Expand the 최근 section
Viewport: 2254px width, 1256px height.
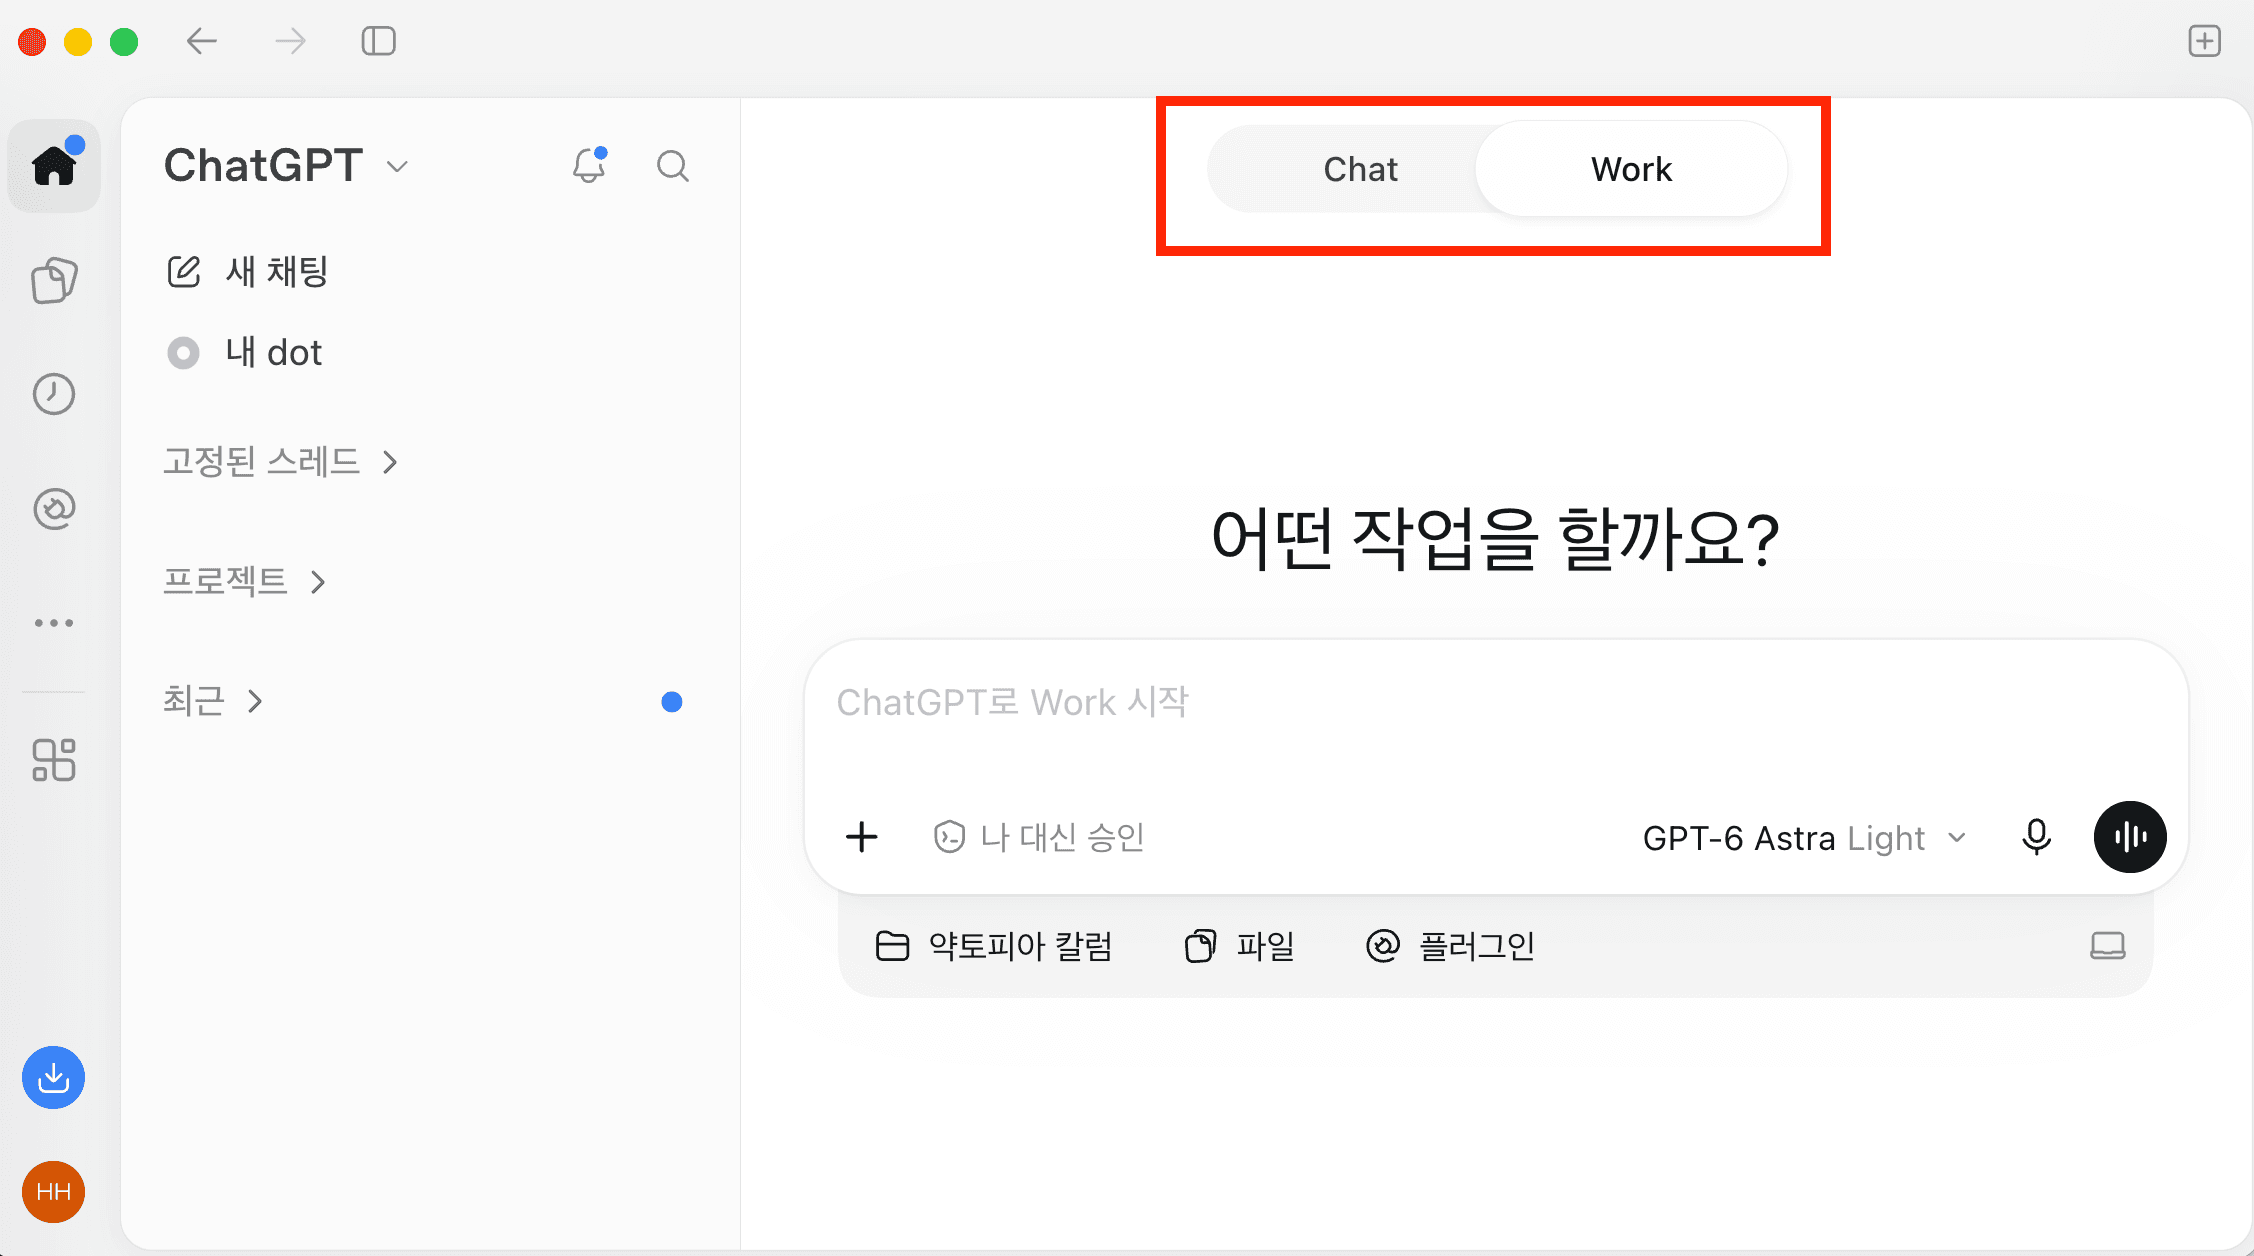click(x=213, y=701)
